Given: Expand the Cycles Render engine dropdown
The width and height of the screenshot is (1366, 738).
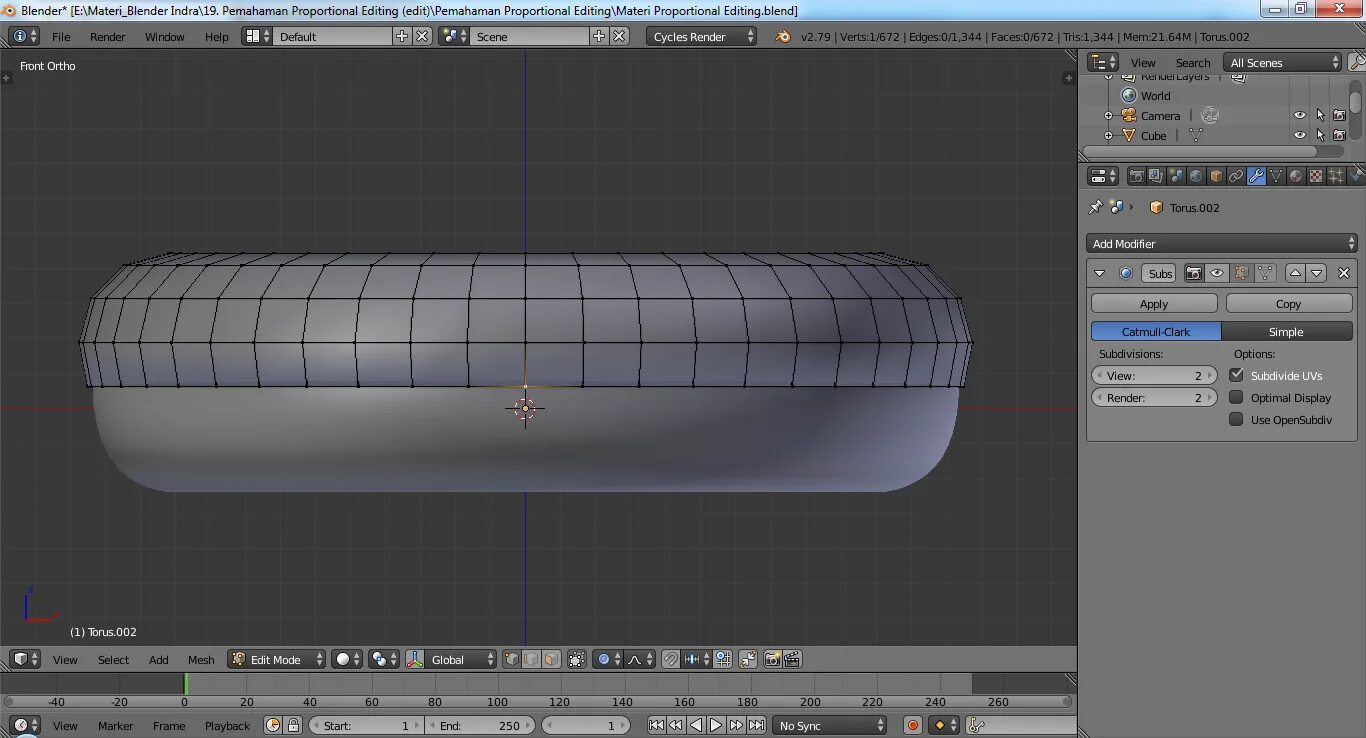Looking at the screenshot, I should [x=703, y=36].
